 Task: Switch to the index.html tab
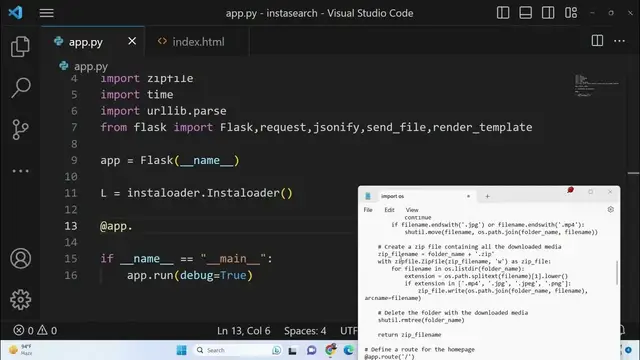pos(198,42)
